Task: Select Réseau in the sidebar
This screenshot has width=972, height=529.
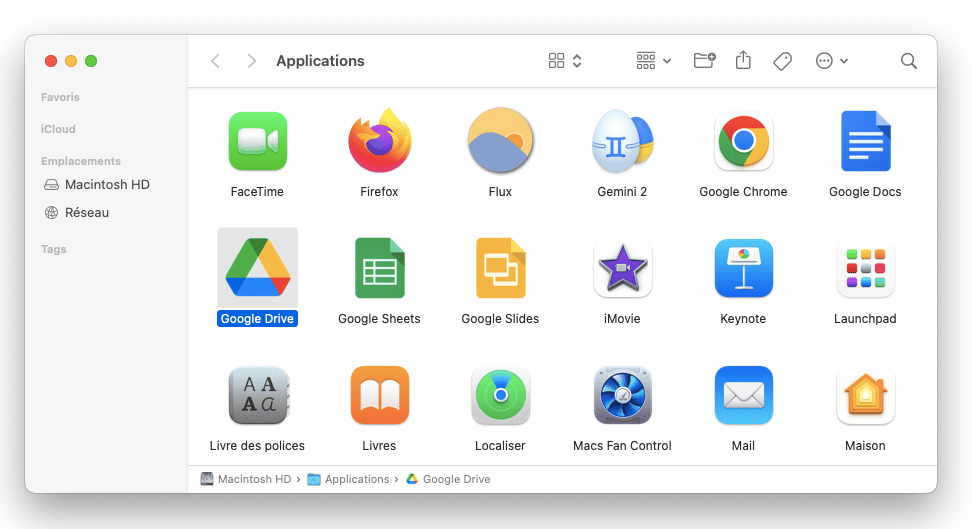Action: point(77,213)
